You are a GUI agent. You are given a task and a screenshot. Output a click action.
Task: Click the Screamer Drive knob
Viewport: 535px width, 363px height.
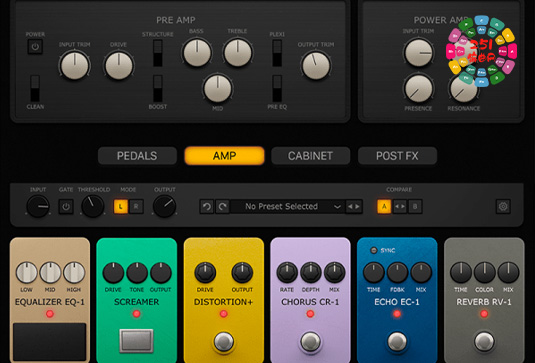113,273
